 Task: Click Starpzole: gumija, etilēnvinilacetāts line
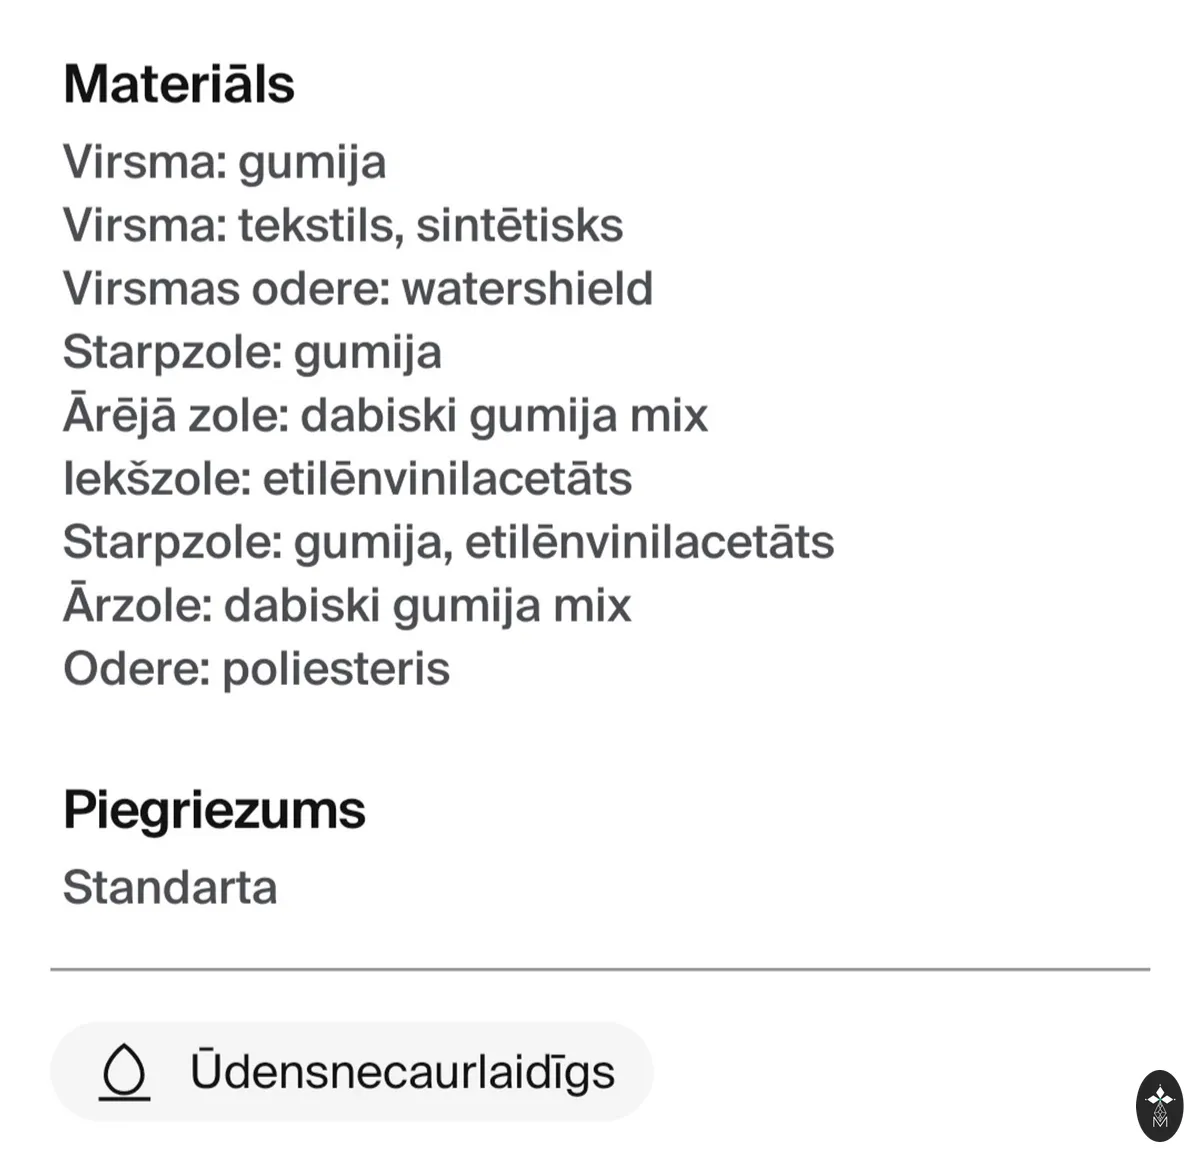(448, 542)
